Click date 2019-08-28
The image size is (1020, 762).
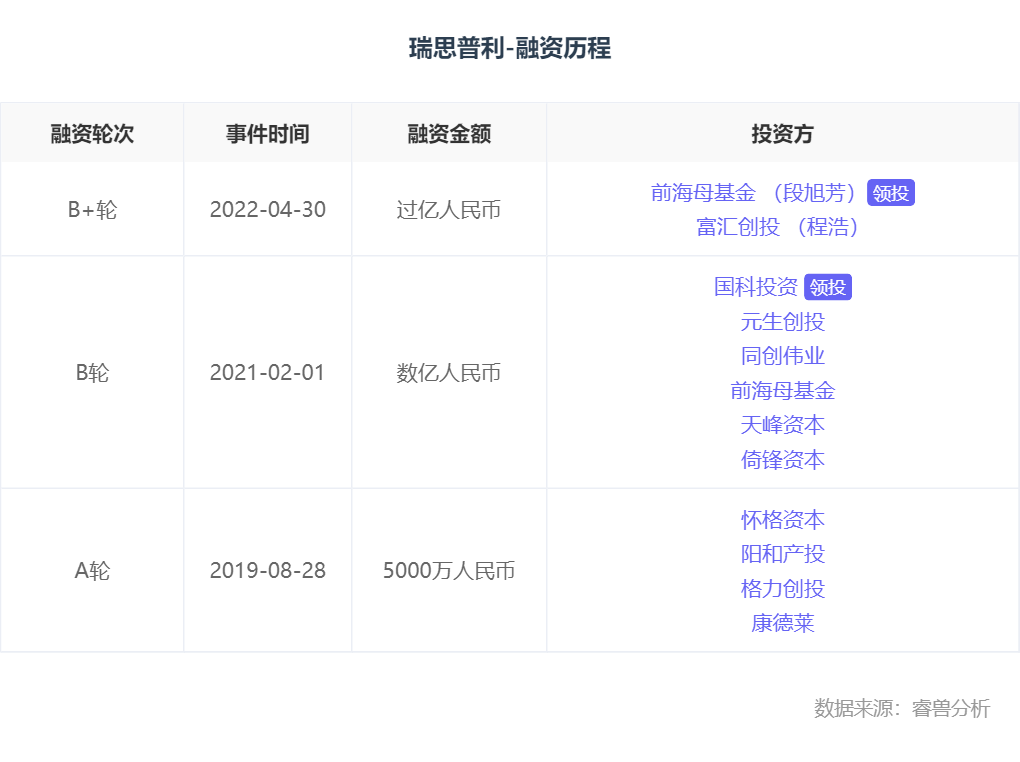tap(267, 570)
